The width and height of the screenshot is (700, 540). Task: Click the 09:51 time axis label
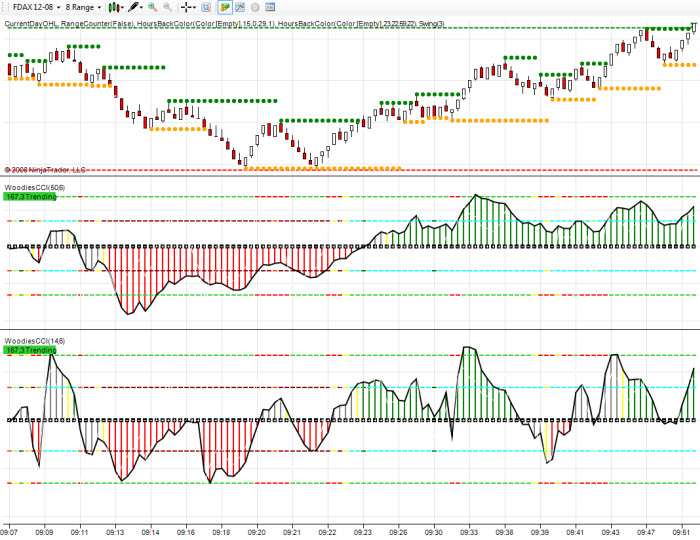[682, 532]
